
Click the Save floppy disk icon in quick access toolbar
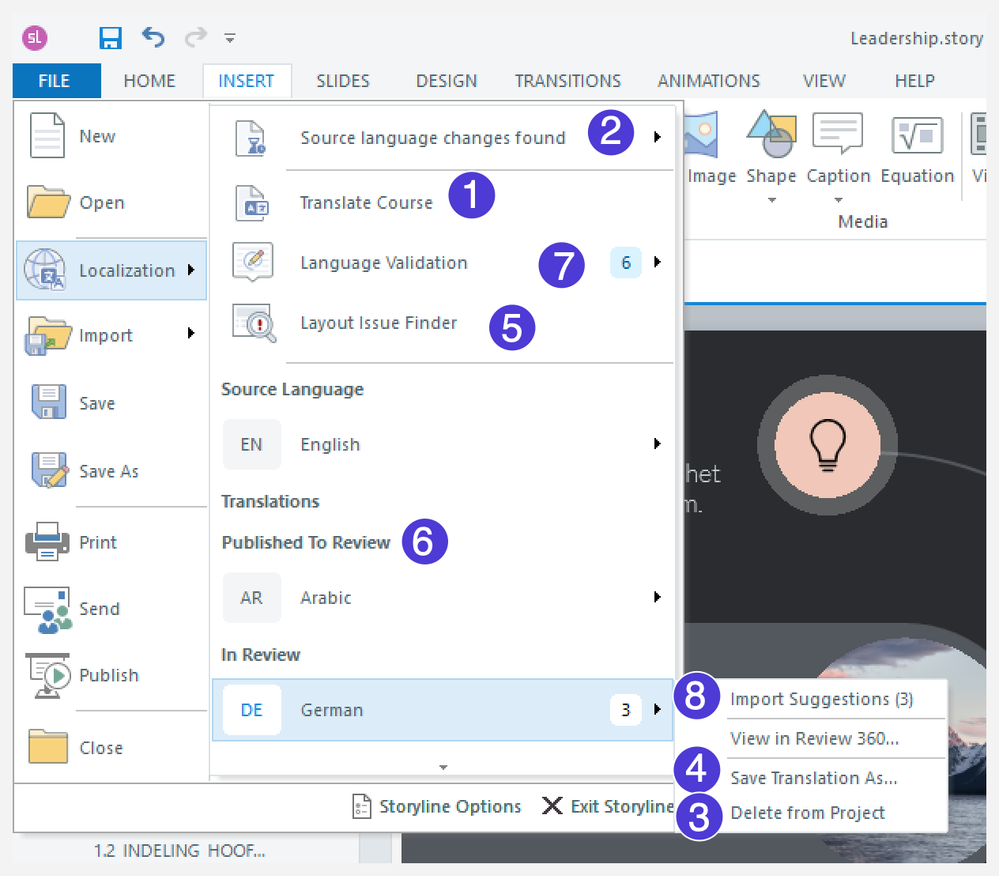tap(110, 38)
